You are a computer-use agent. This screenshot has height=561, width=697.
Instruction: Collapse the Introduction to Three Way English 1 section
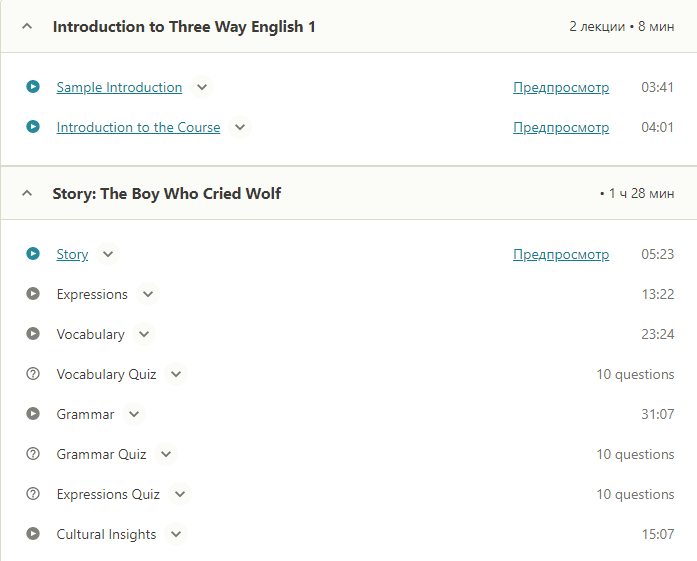(x=27, y=27)
